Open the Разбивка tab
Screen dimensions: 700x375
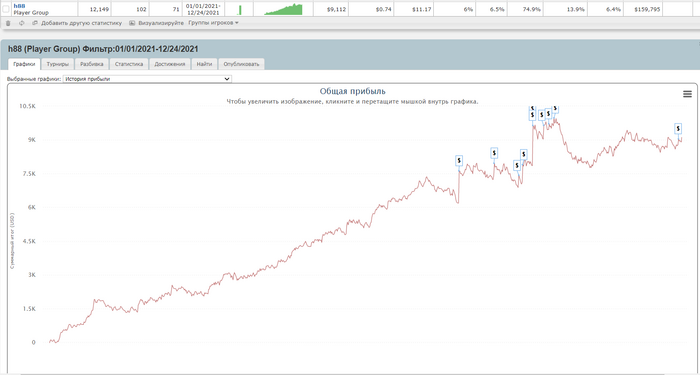[92, 64]
